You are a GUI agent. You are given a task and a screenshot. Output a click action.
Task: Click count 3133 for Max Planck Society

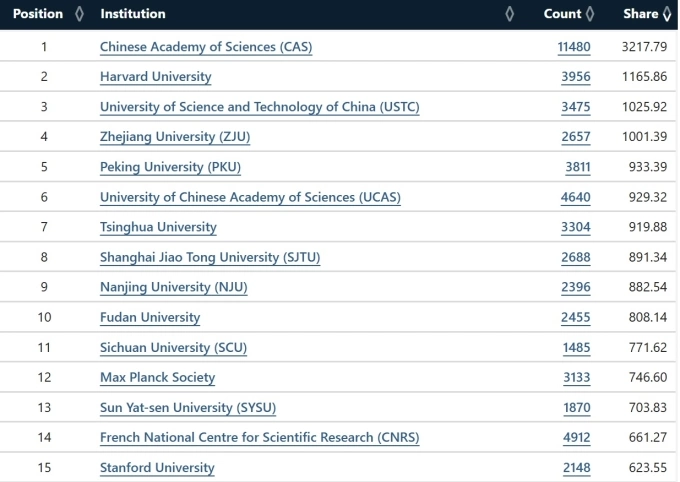[x=577, y=377]
